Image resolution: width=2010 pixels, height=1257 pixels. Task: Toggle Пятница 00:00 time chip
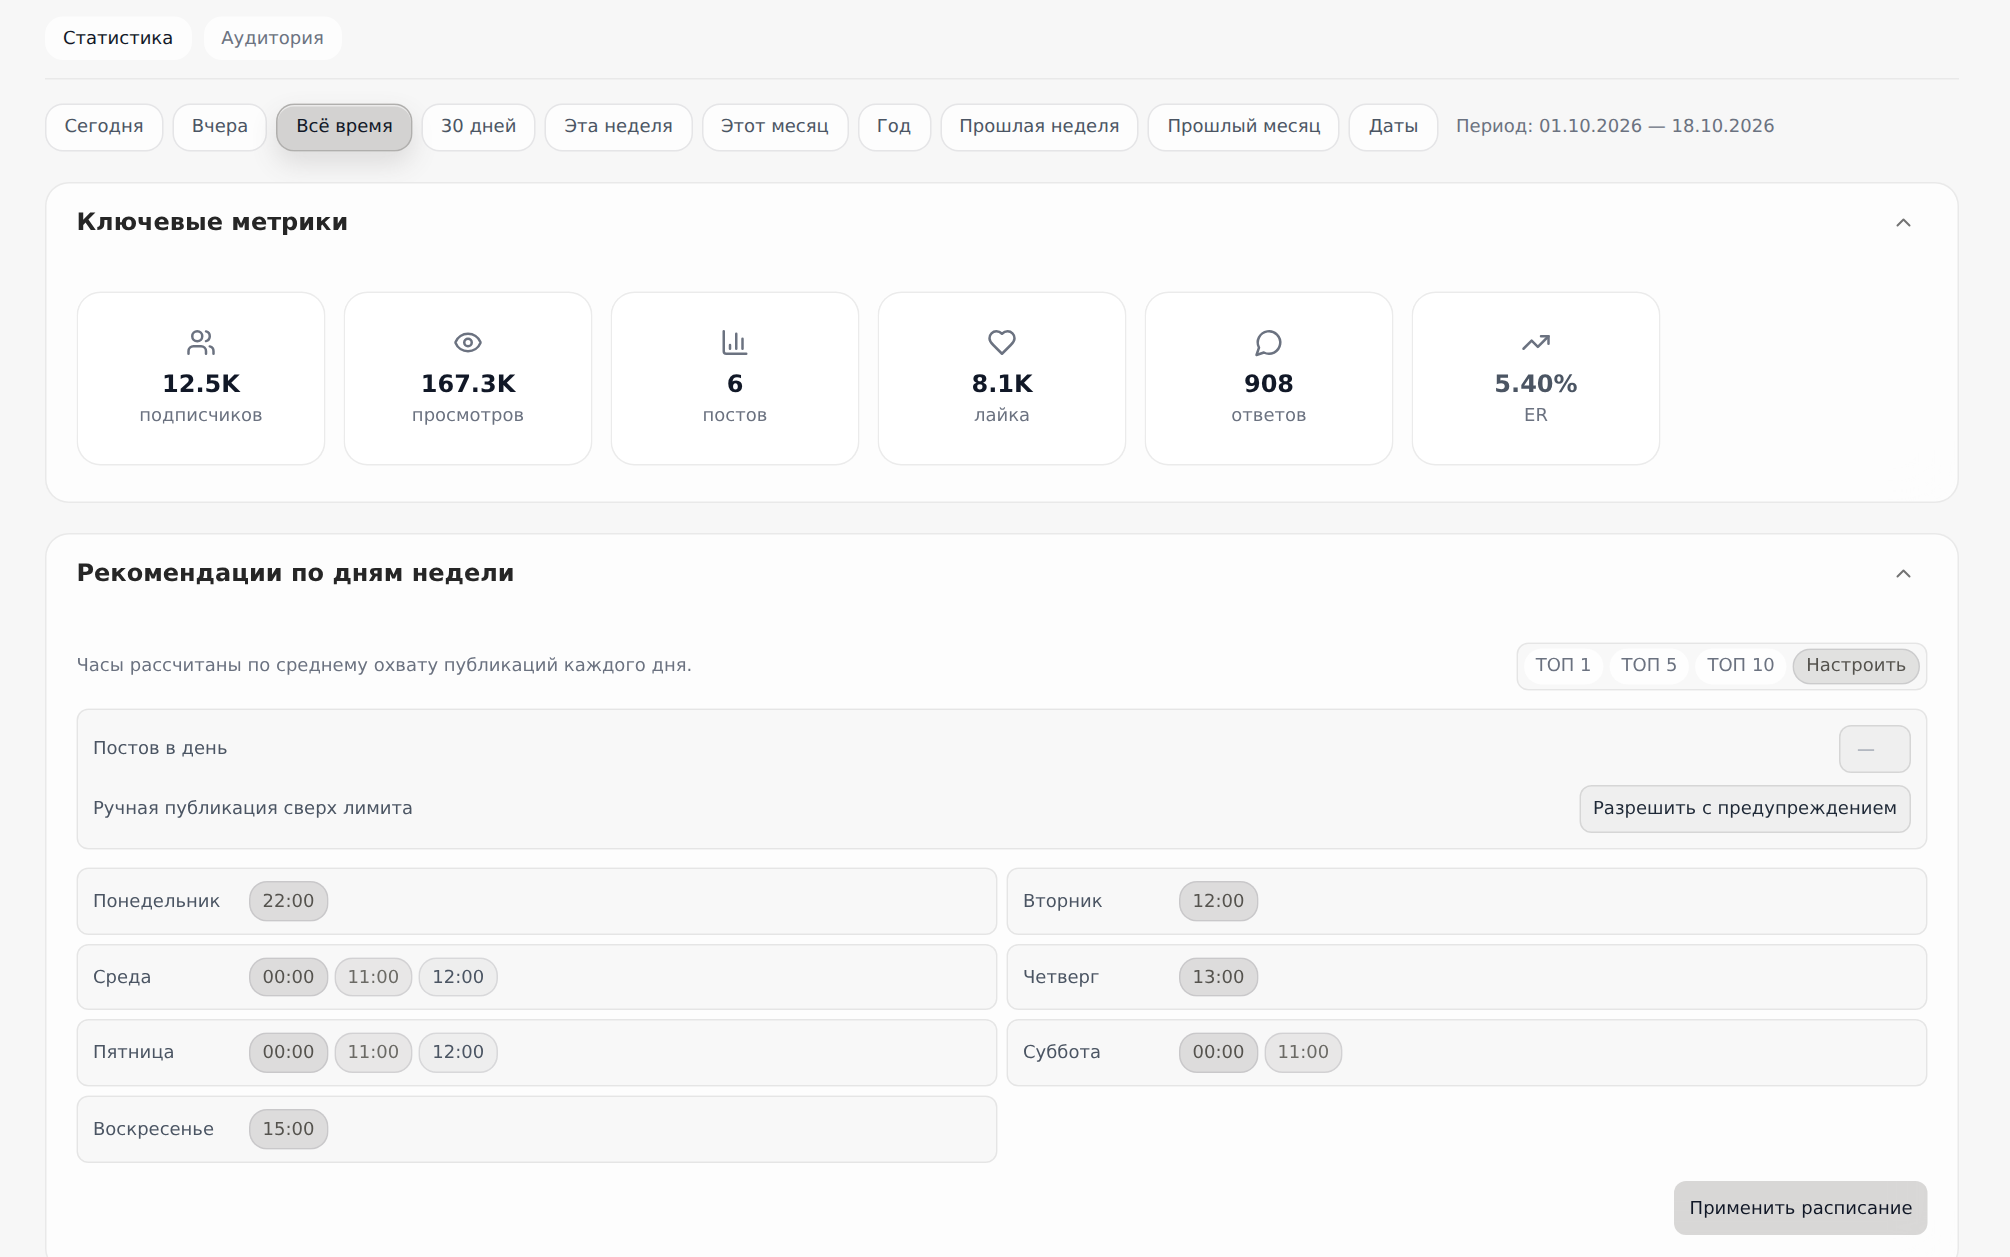pos(288,1053)
